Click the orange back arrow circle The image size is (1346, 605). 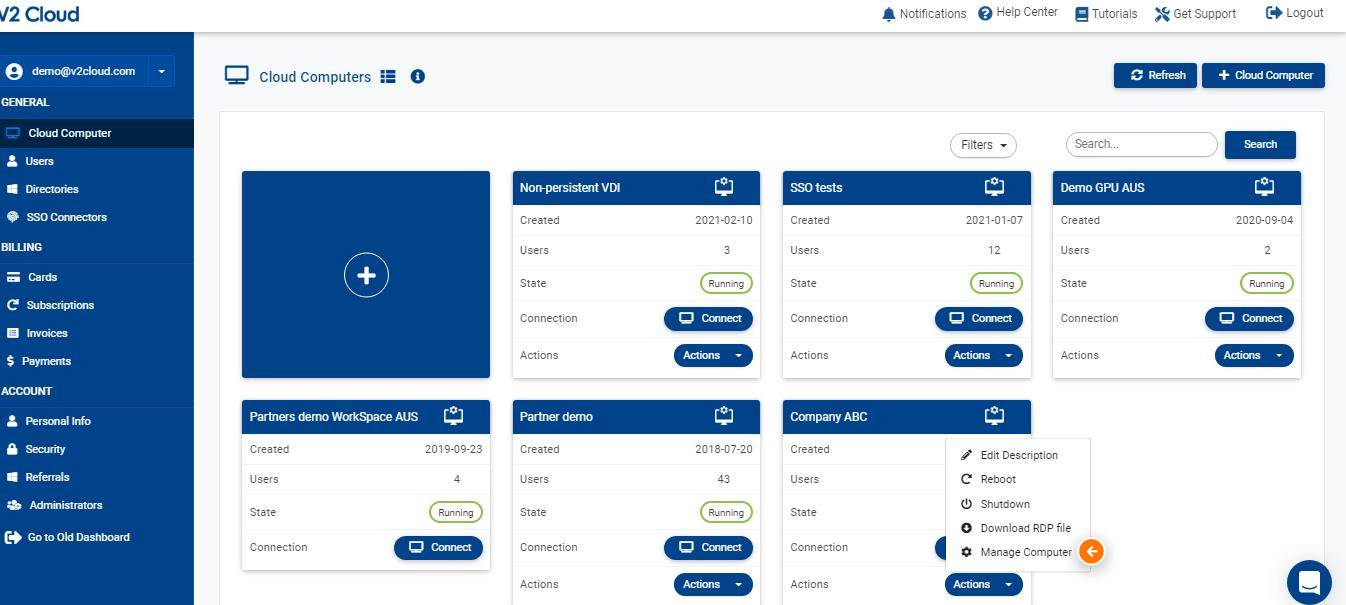point(1092,551)
